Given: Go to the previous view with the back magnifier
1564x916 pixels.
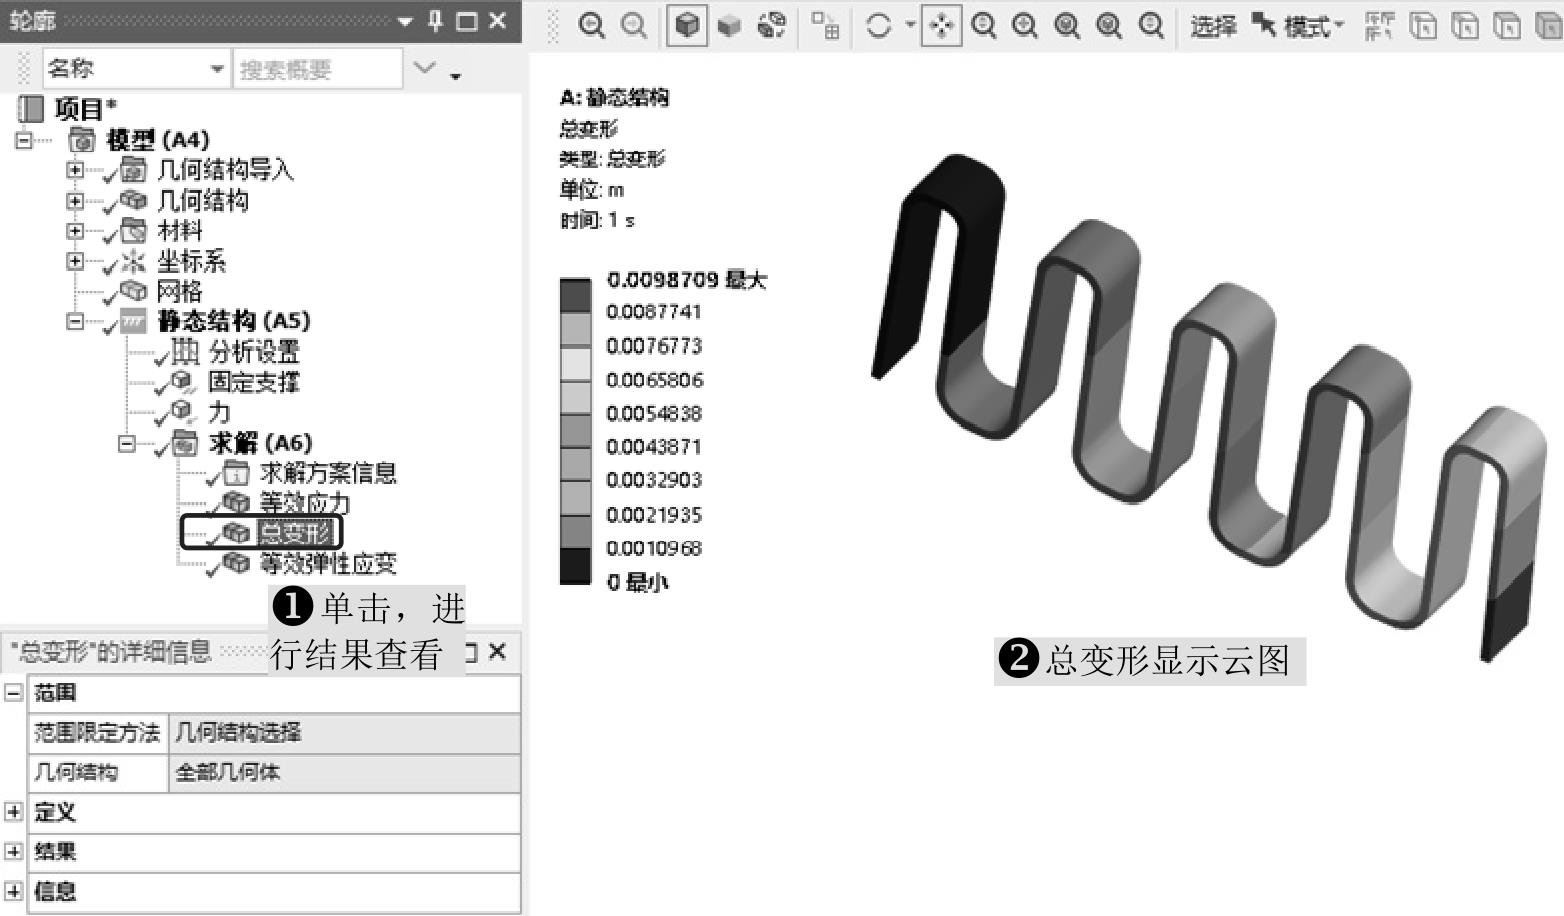Looking at the screenshot, I should point(591,26).
